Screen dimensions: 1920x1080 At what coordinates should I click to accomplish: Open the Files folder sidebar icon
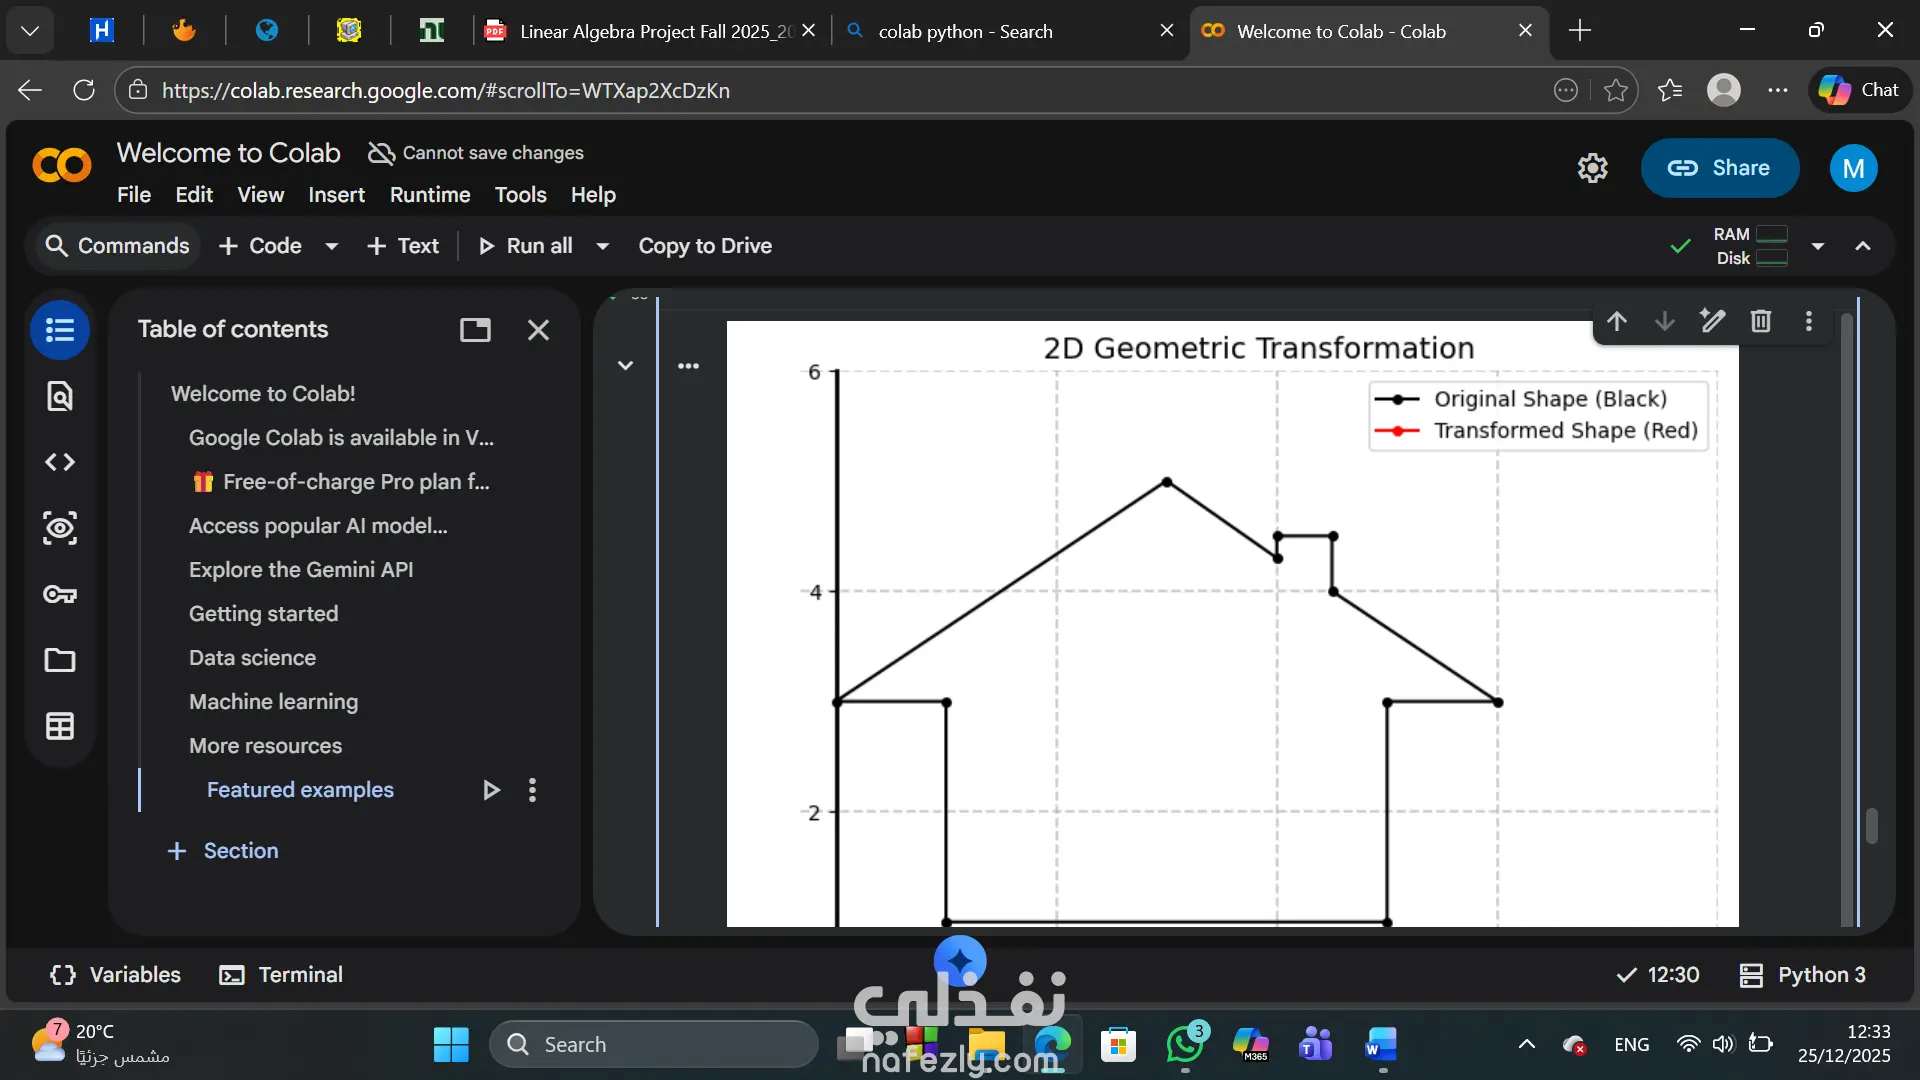click(60, 660)
